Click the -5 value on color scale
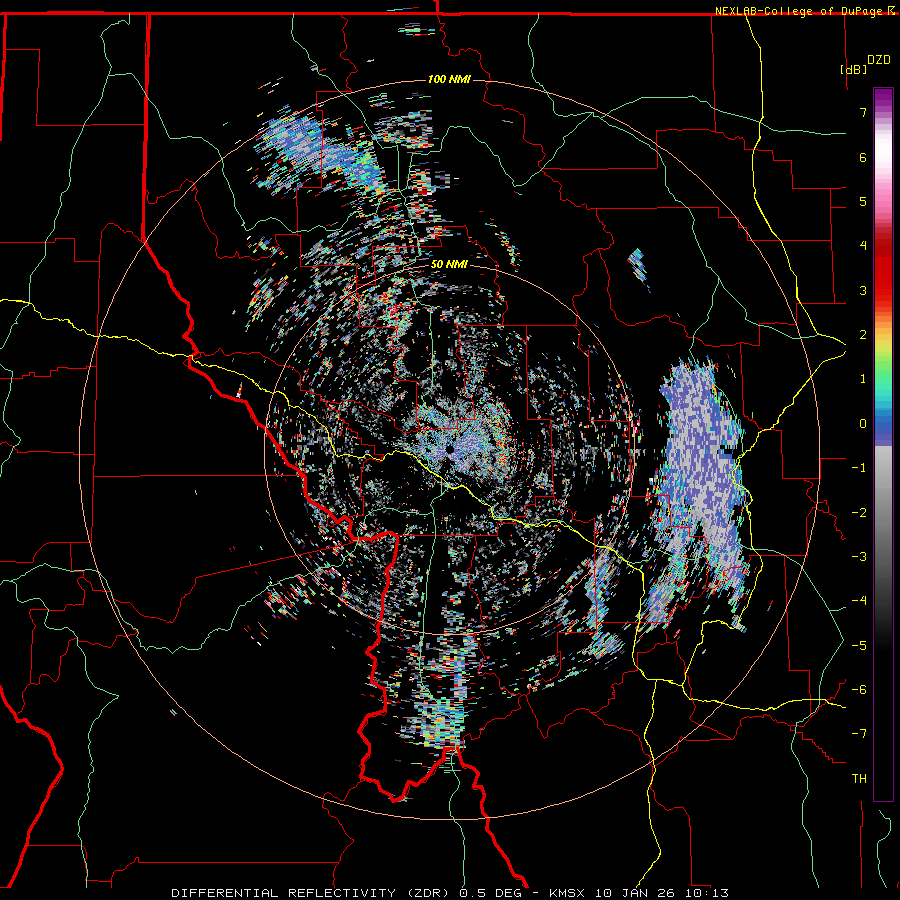This screenshot has width=900, height=900. (x=859, y=646)
